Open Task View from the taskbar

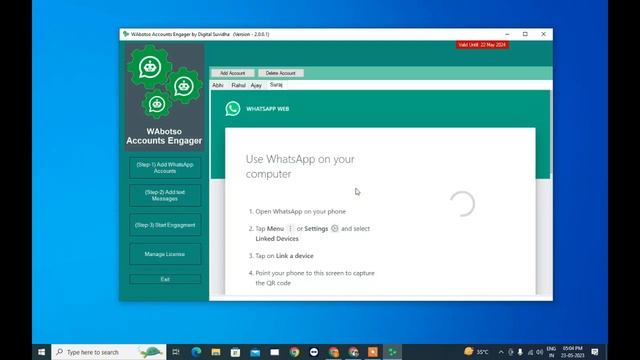click(x=176, y=352)
